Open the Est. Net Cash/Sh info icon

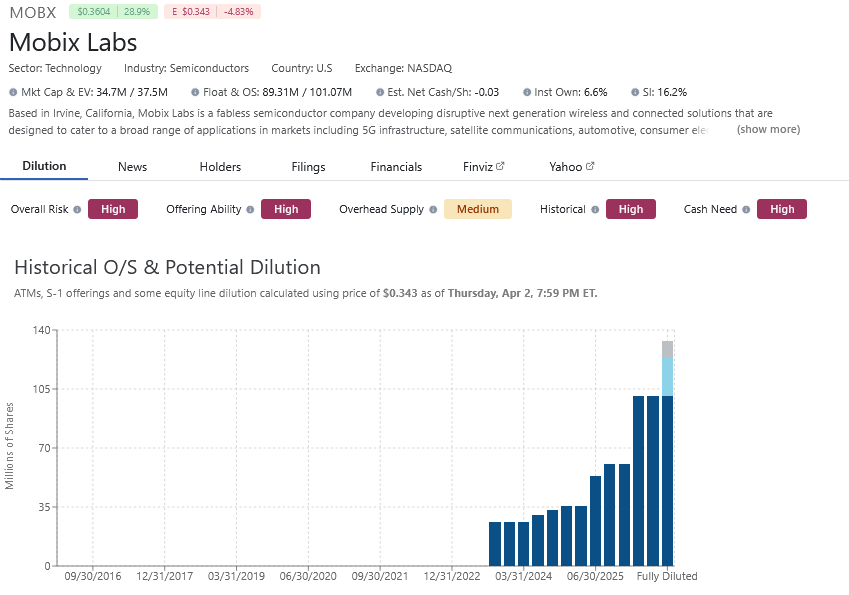coord(378,91)
